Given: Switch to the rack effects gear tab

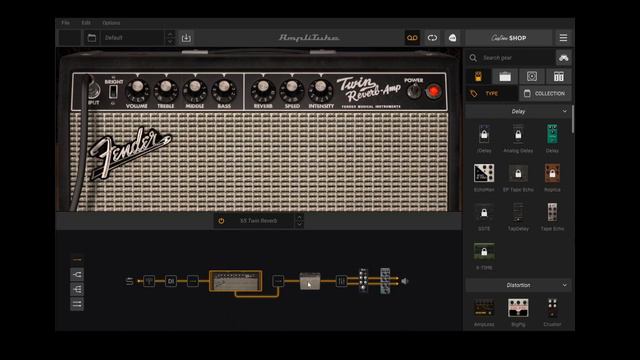Looking at the screenshot, I should click(x=558, y=76).
